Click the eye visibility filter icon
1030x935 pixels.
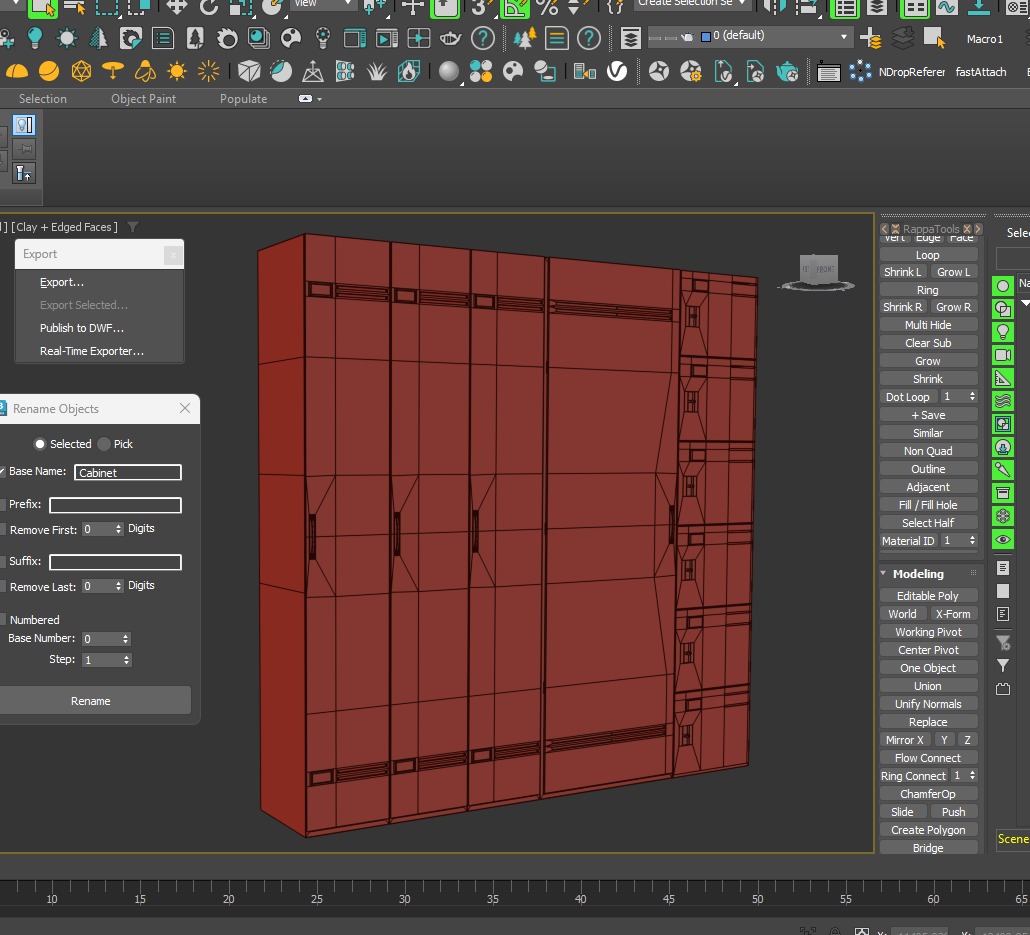click(x=1003, y=540)
